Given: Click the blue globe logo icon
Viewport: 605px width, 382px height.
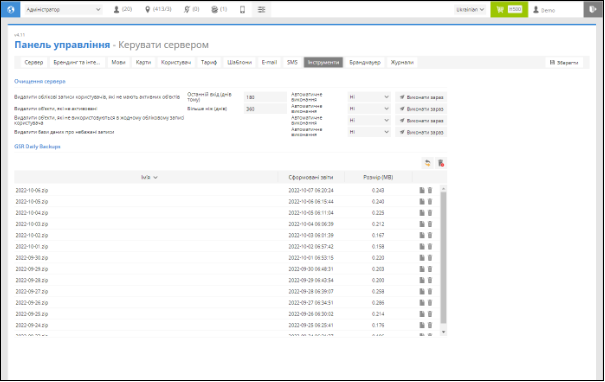Looking at the screenshot, I should click(x=10, y=10).
